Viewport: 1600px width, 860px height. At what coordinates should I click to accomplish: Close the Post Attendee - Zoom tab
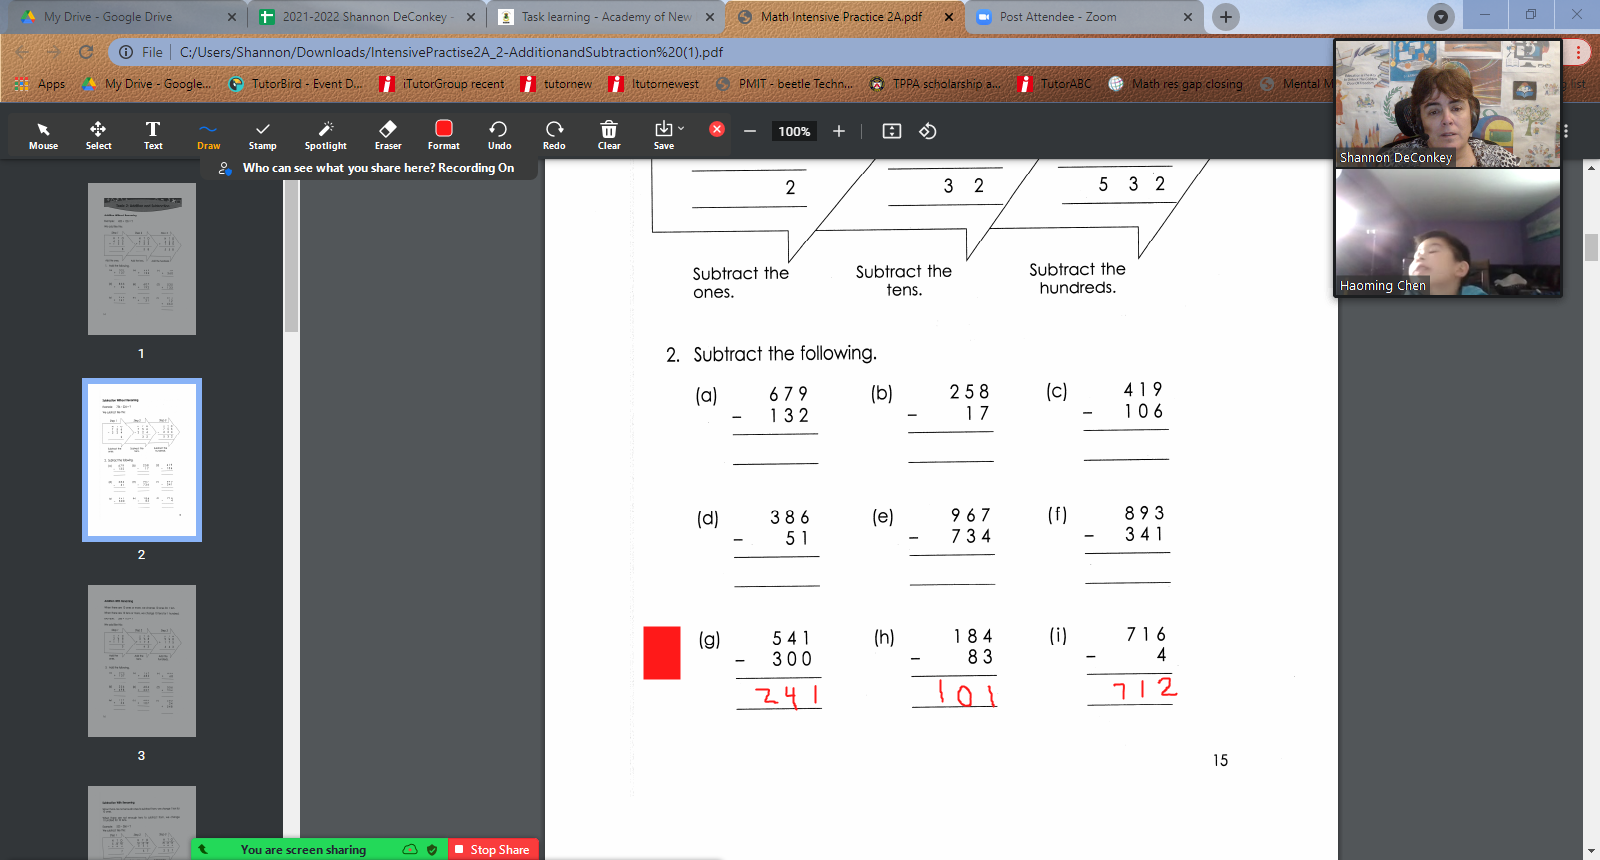1187,17
